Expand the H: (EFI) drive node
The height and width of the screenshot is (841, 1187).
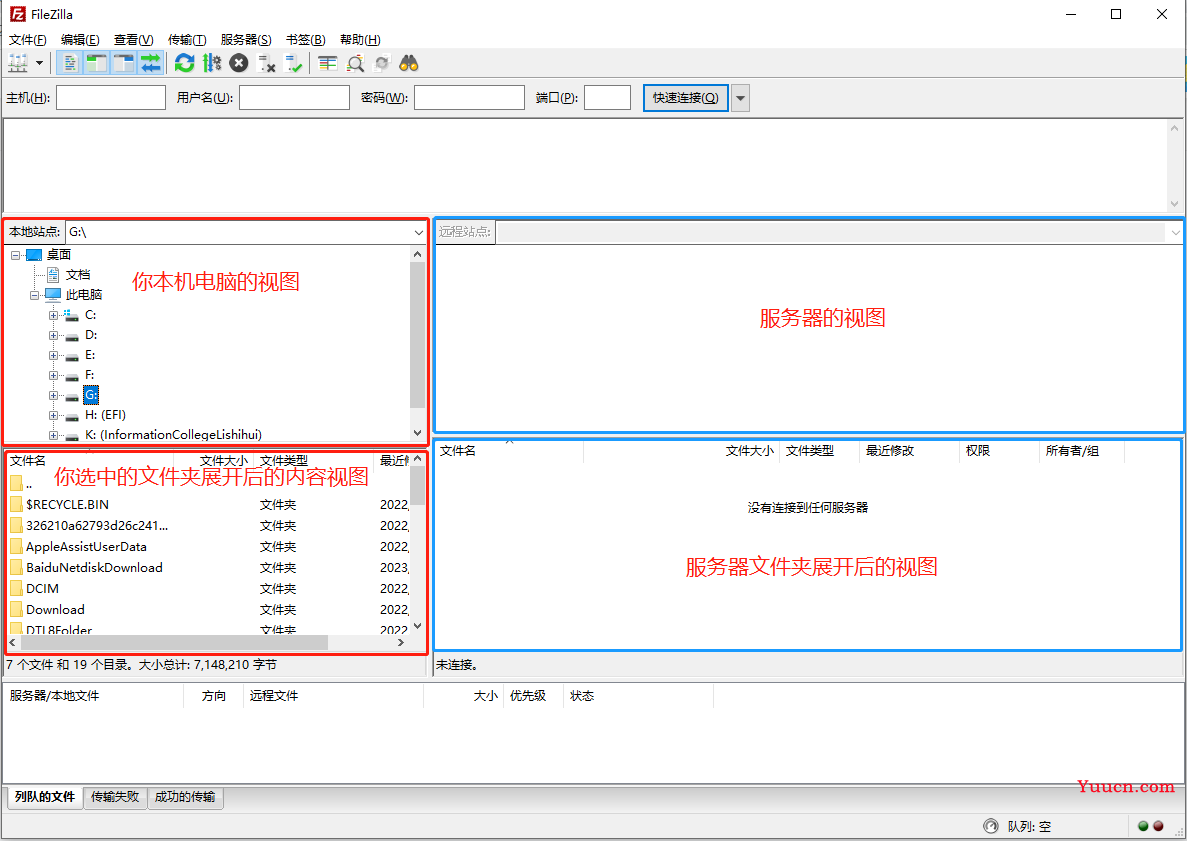pos(53,416)
